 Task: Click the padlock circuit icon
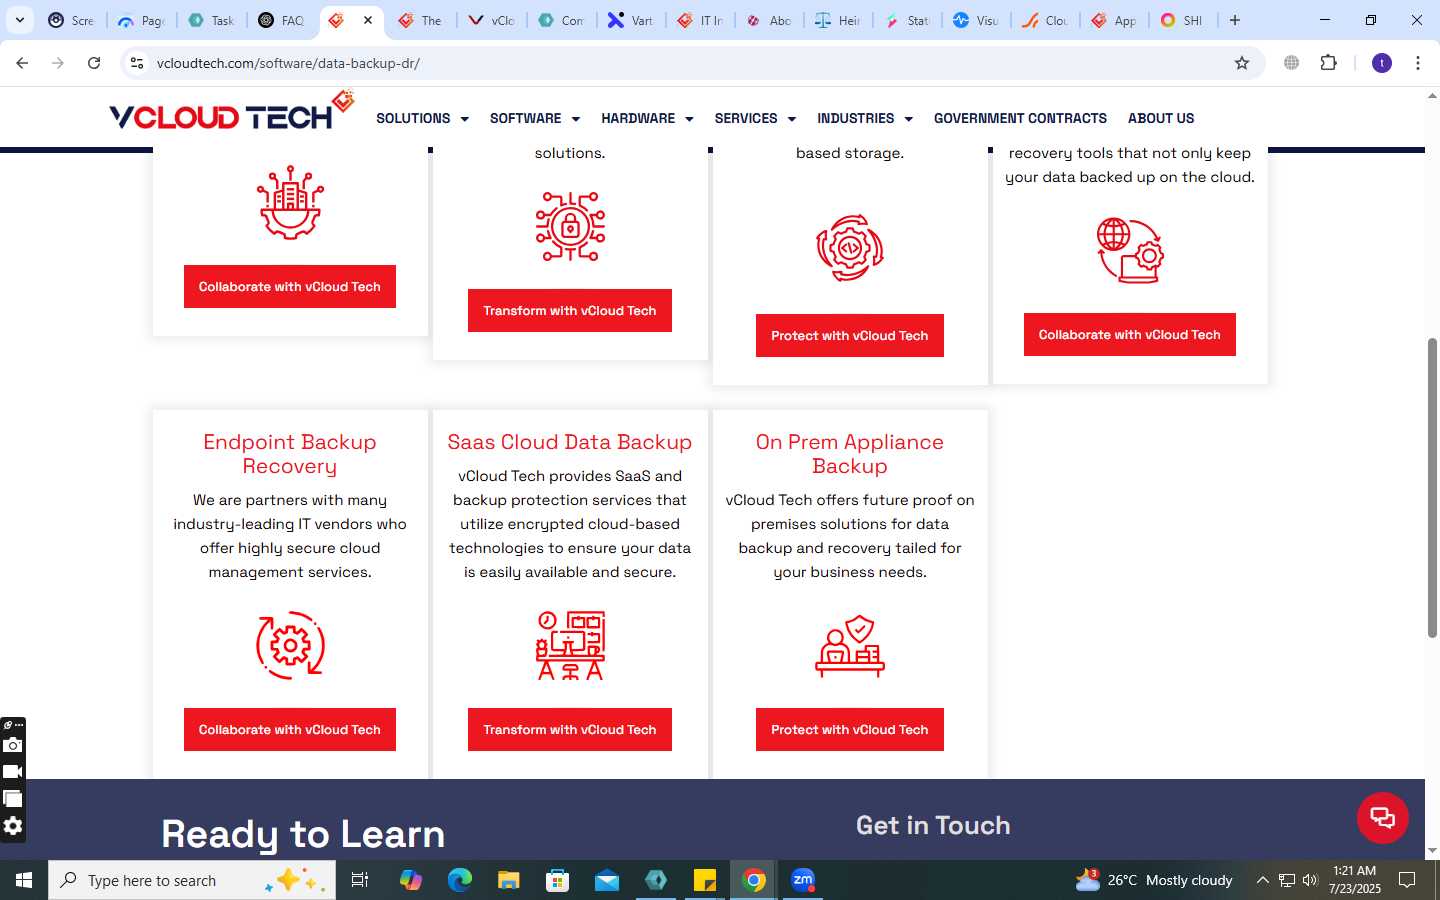[x=570, y=227]
